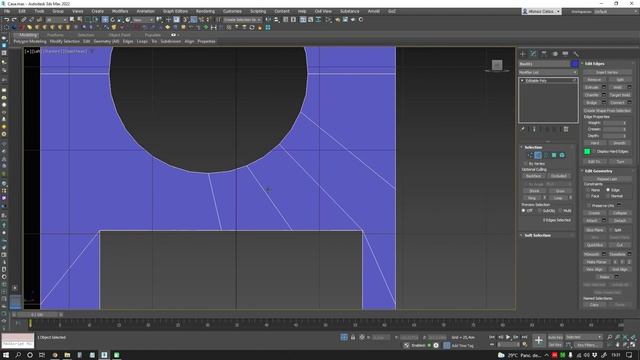Select Vertex sub-object level icon

530,155
